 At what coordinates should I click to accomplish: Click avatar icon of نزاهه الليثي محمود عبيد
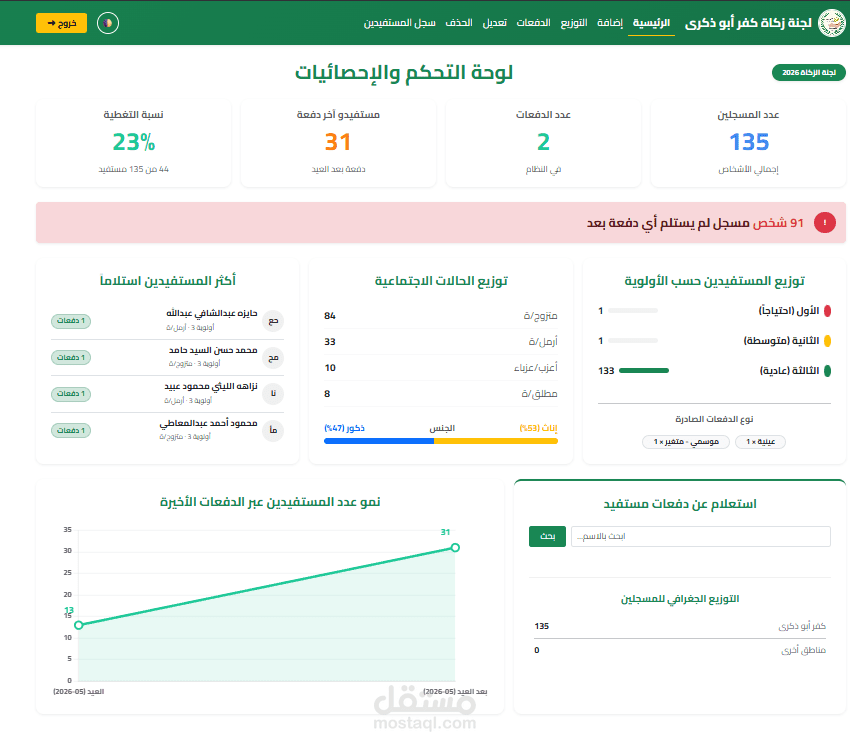click(273, 394)
